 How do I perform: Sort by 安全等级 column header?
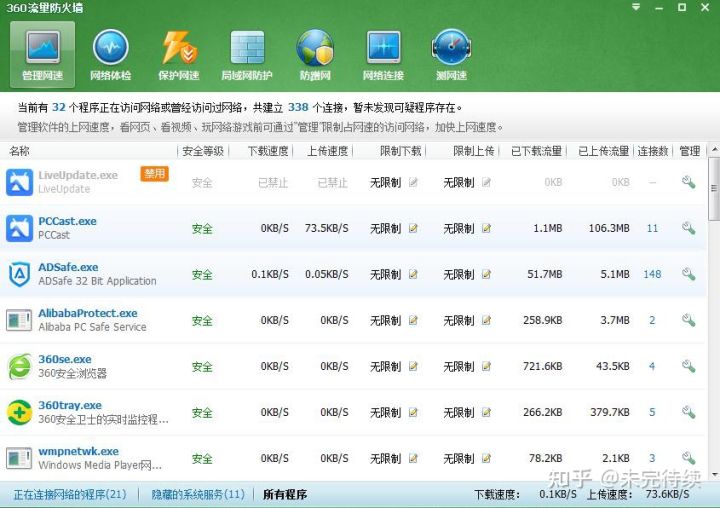point(203,151)
